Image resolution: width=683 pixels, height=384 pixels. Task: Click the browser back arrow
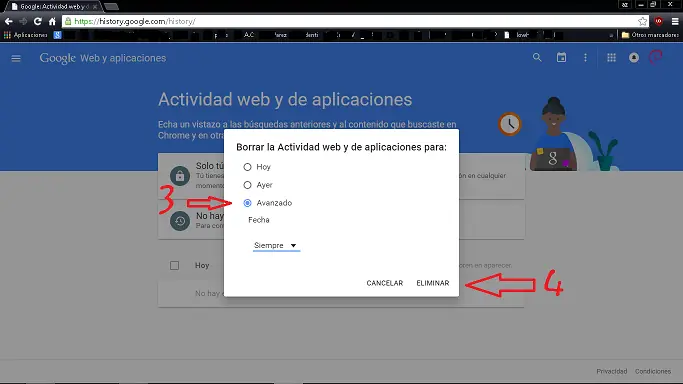pyautogui.click(x=8, y=21)
